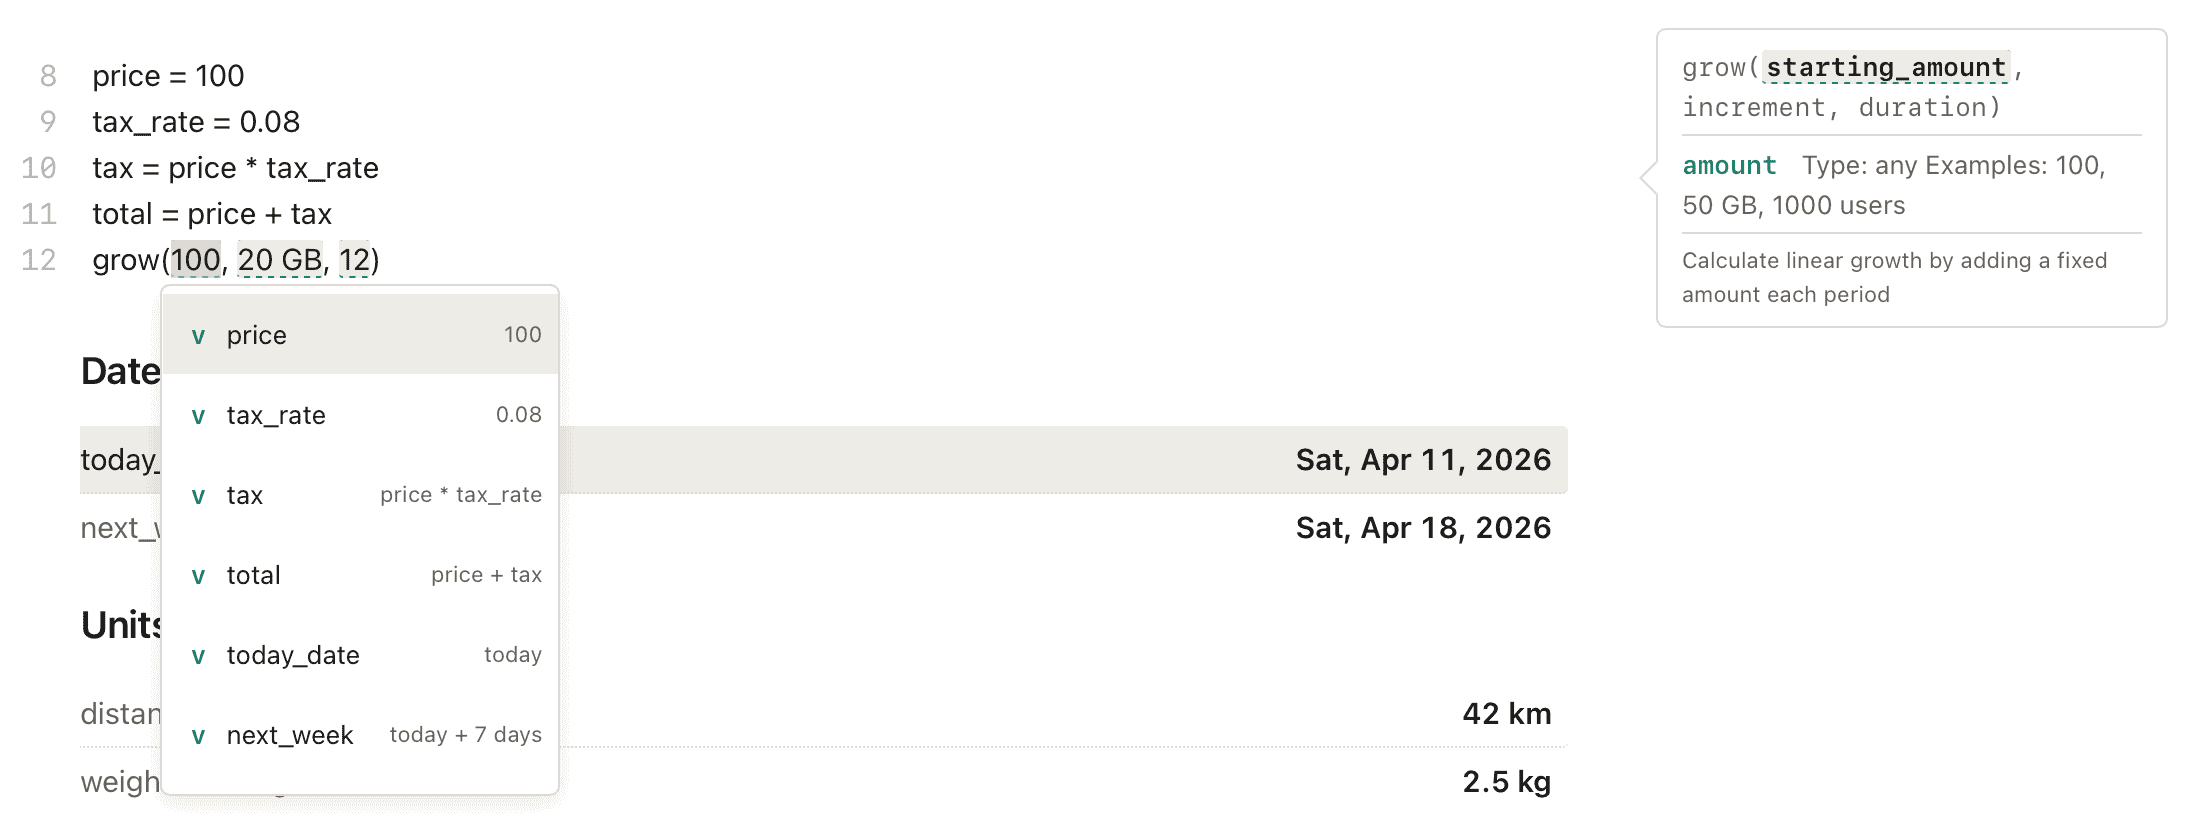Click the 20 GB increment argument
This screenshot has height=818, width=2188.
tap(279, 260)
